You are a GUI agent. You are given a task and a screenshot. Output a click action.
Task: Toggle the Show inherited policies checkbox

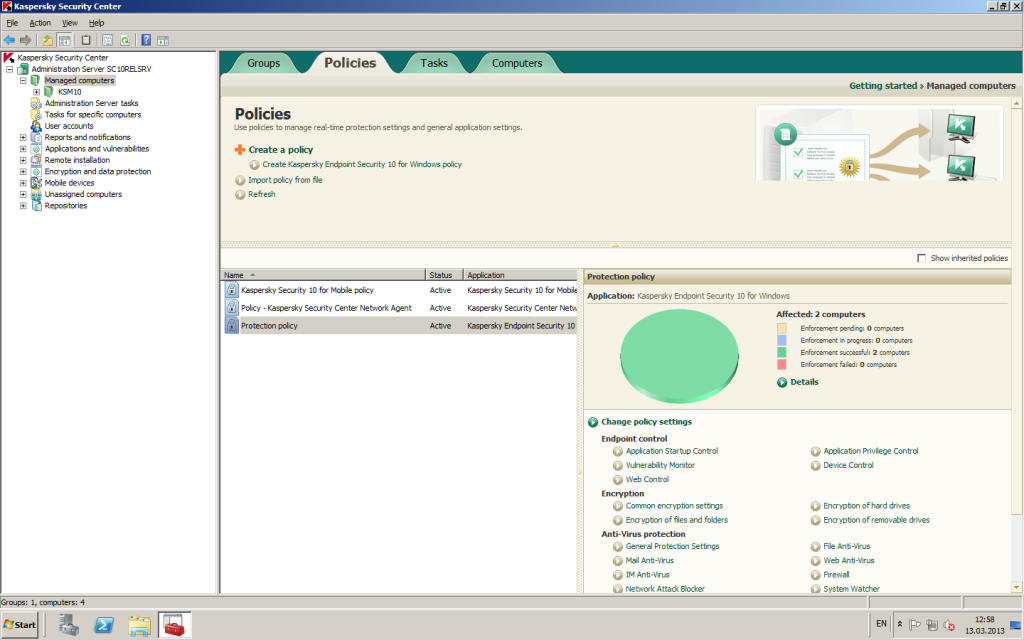coord(921,258)
